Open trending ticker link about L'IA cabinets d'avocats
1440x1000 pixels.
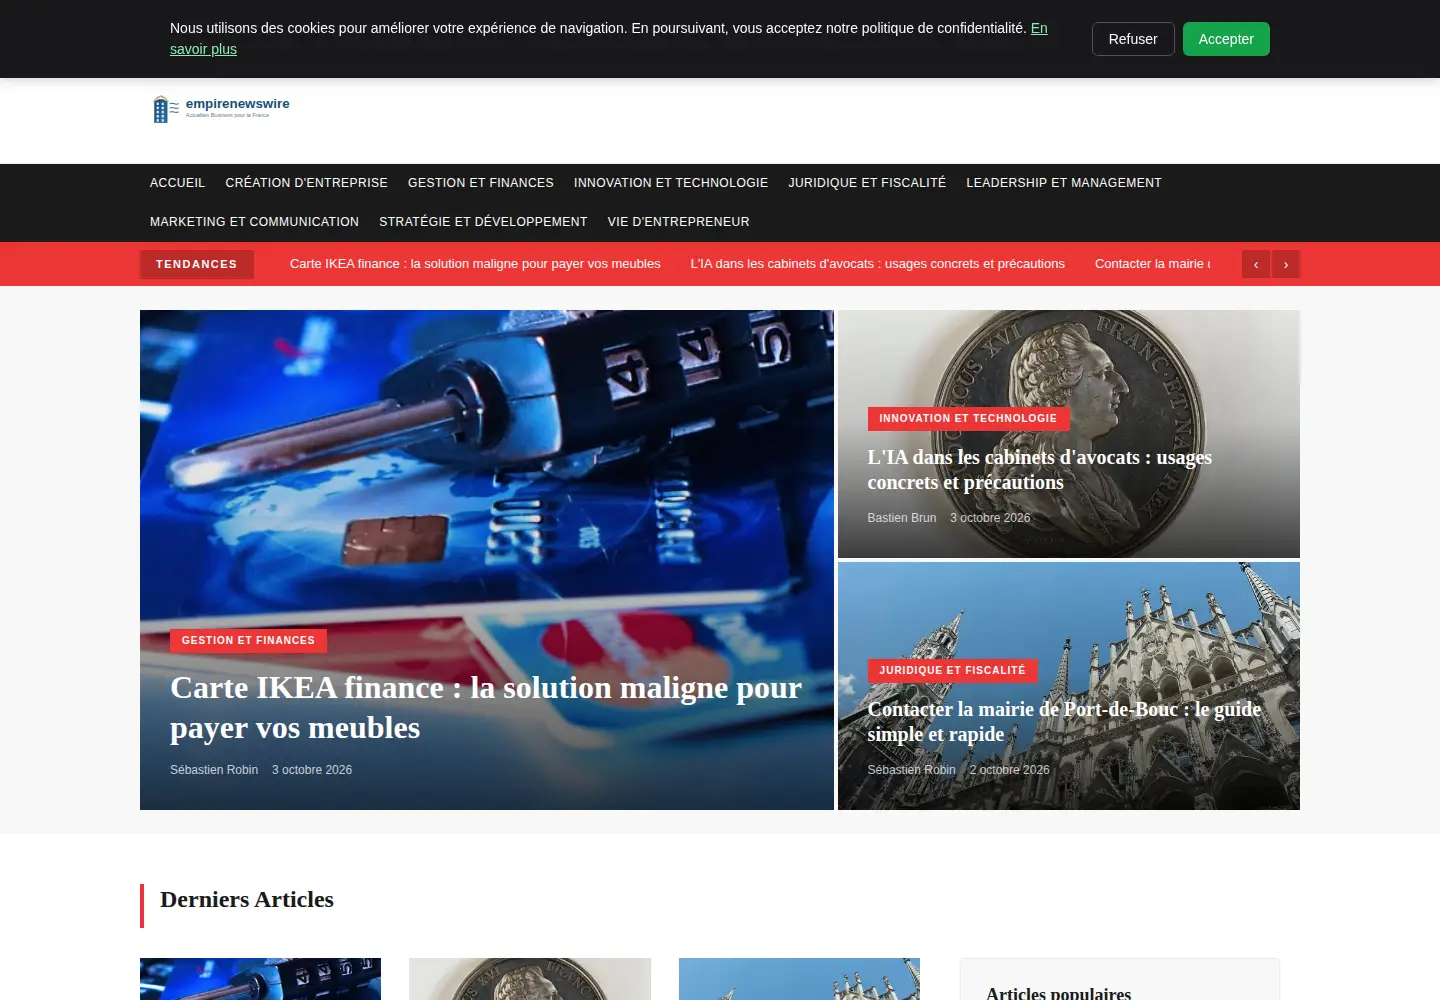click(877, 264)
